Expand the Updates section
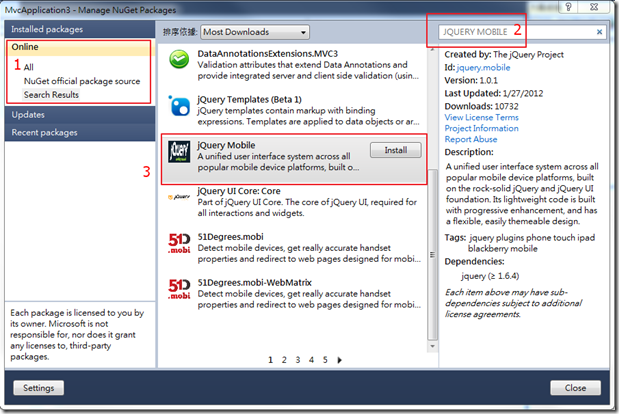 (80, 115)
